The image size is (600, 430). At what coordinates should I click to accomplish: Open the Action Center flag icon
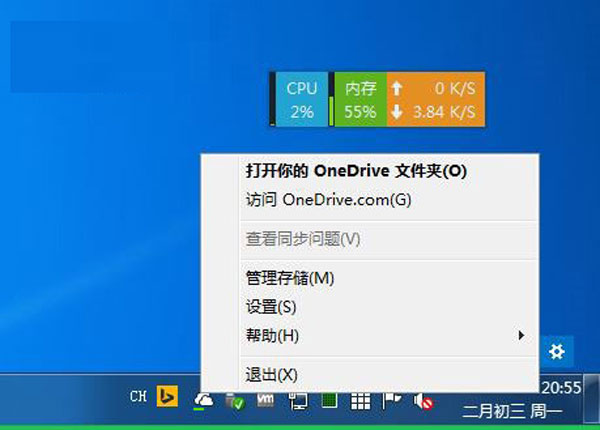coord(391,401)
